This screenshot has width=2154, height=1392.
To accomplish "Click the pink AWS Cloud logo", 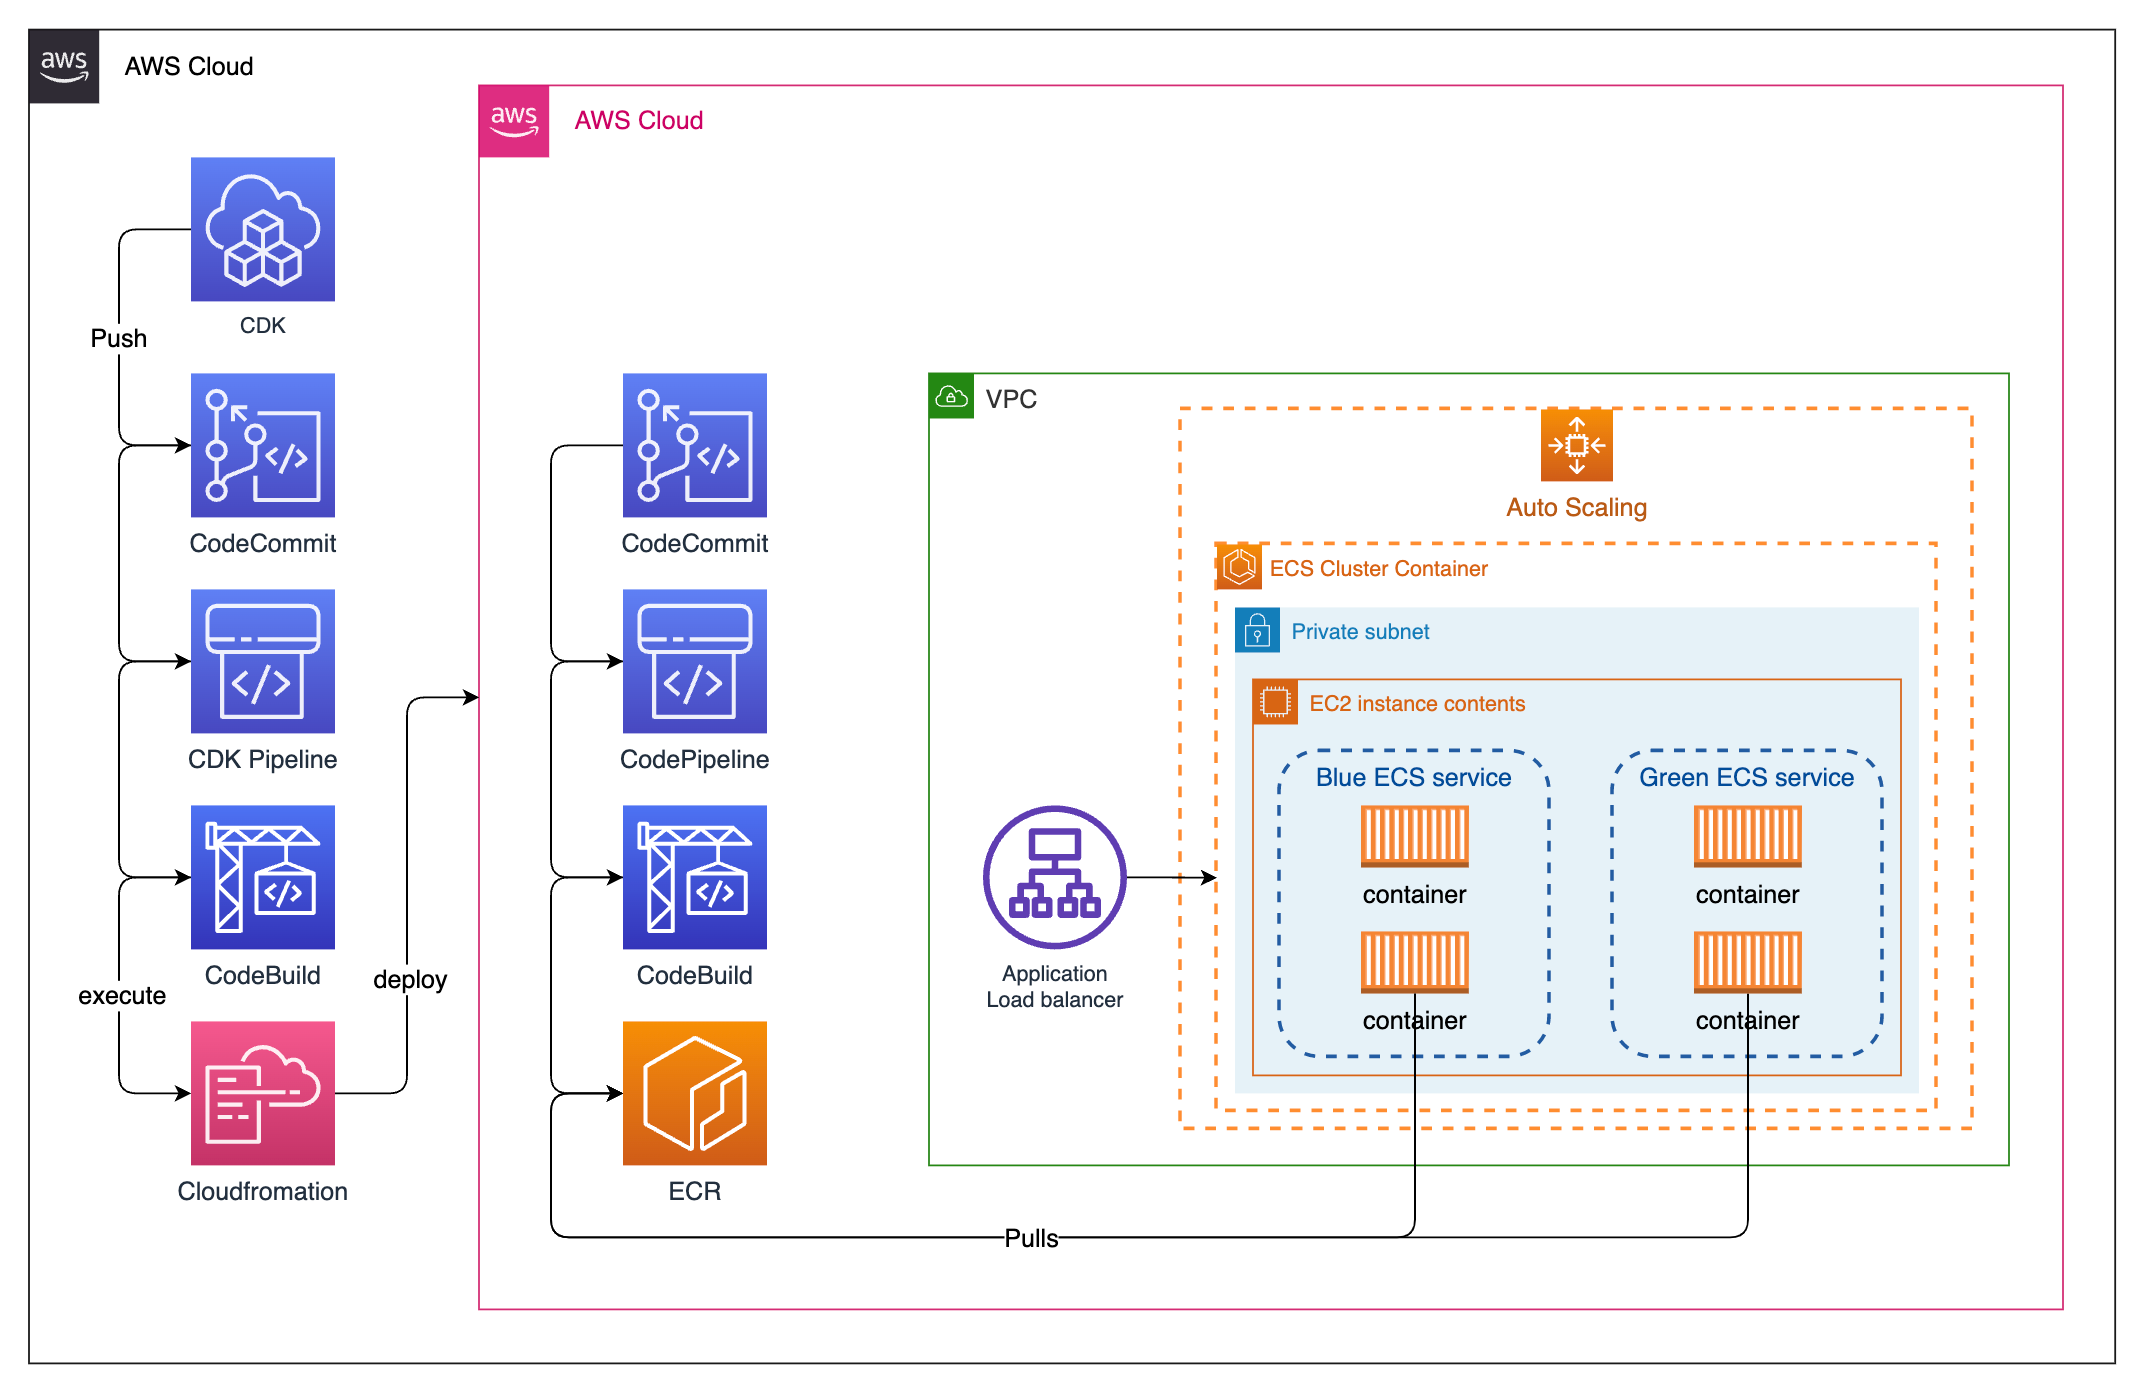I will coord(514,121).
